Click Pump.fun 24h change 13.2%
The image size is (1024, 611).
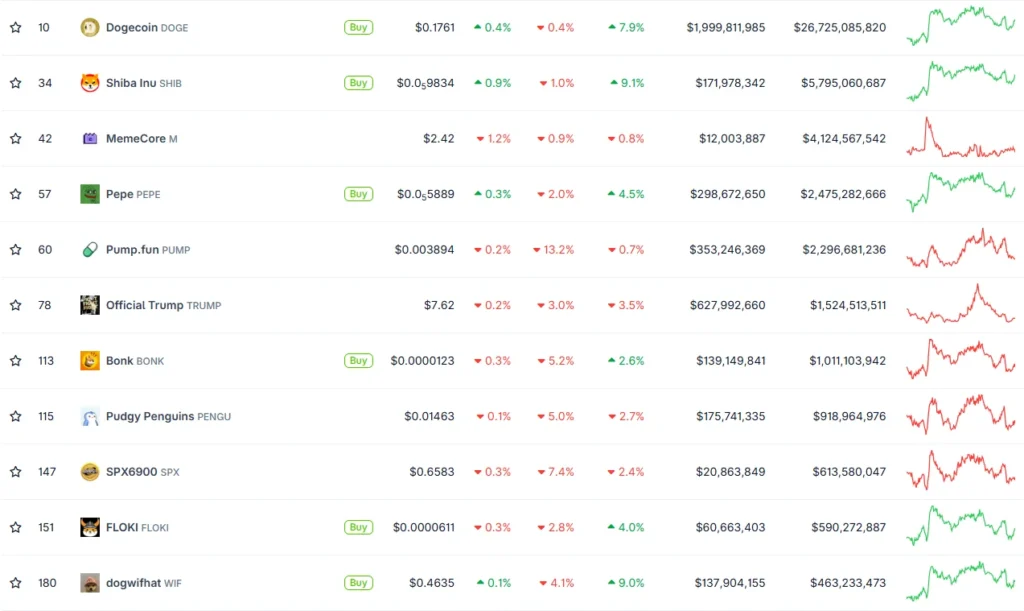(x=553, y=249)
